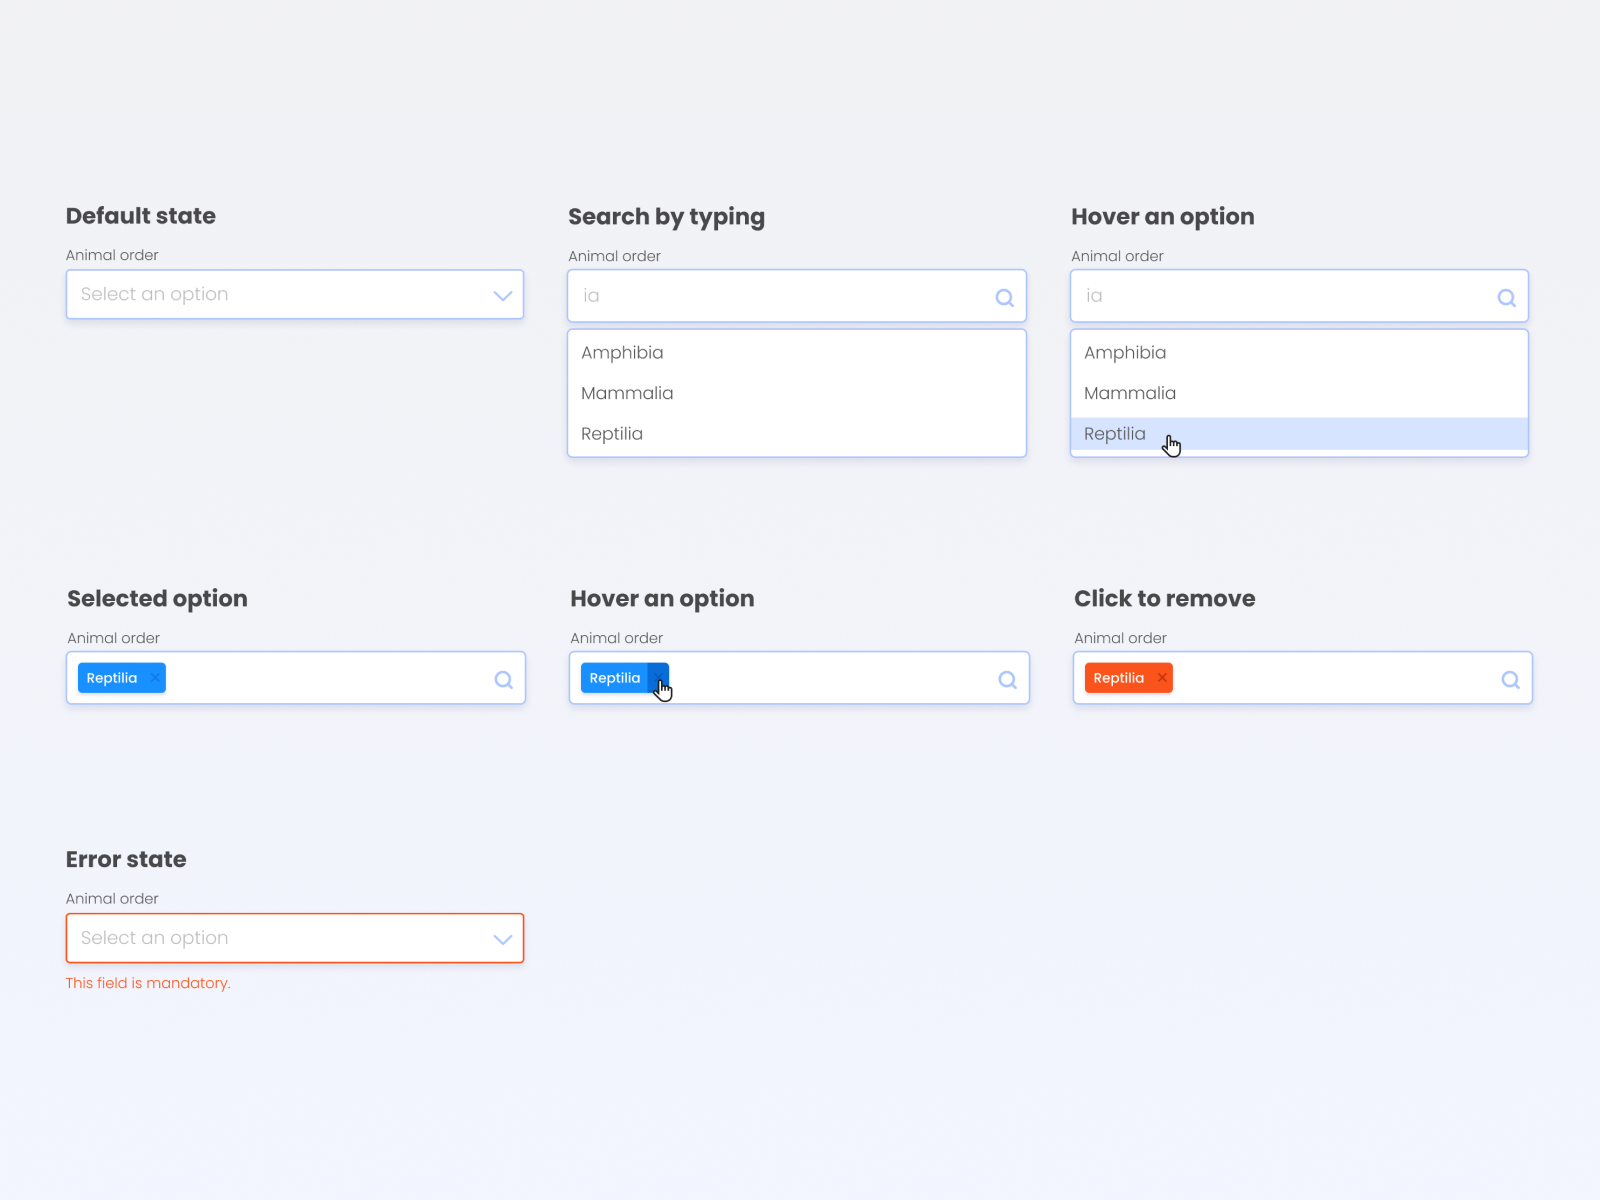The image size is (1600, 1200).
Task: Remove Reptilia via the X on the blue chip
Action: point(155,677)
